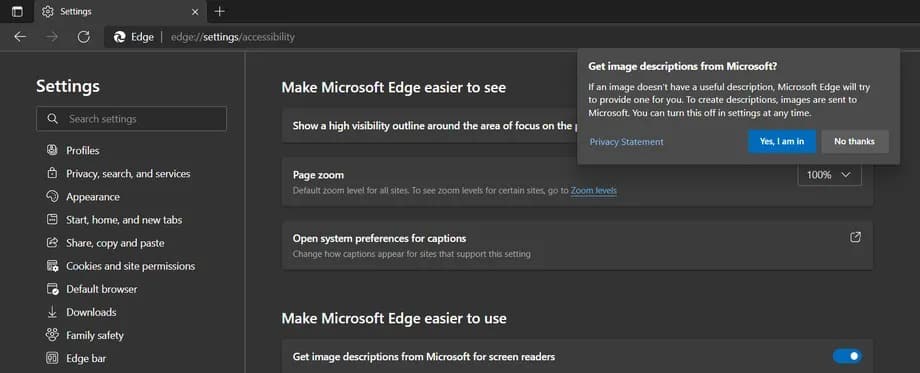920x373 pixels.
Task: Click the Edge bar sidebar icon
Action: pyautogui.click(x=52, y=358)
